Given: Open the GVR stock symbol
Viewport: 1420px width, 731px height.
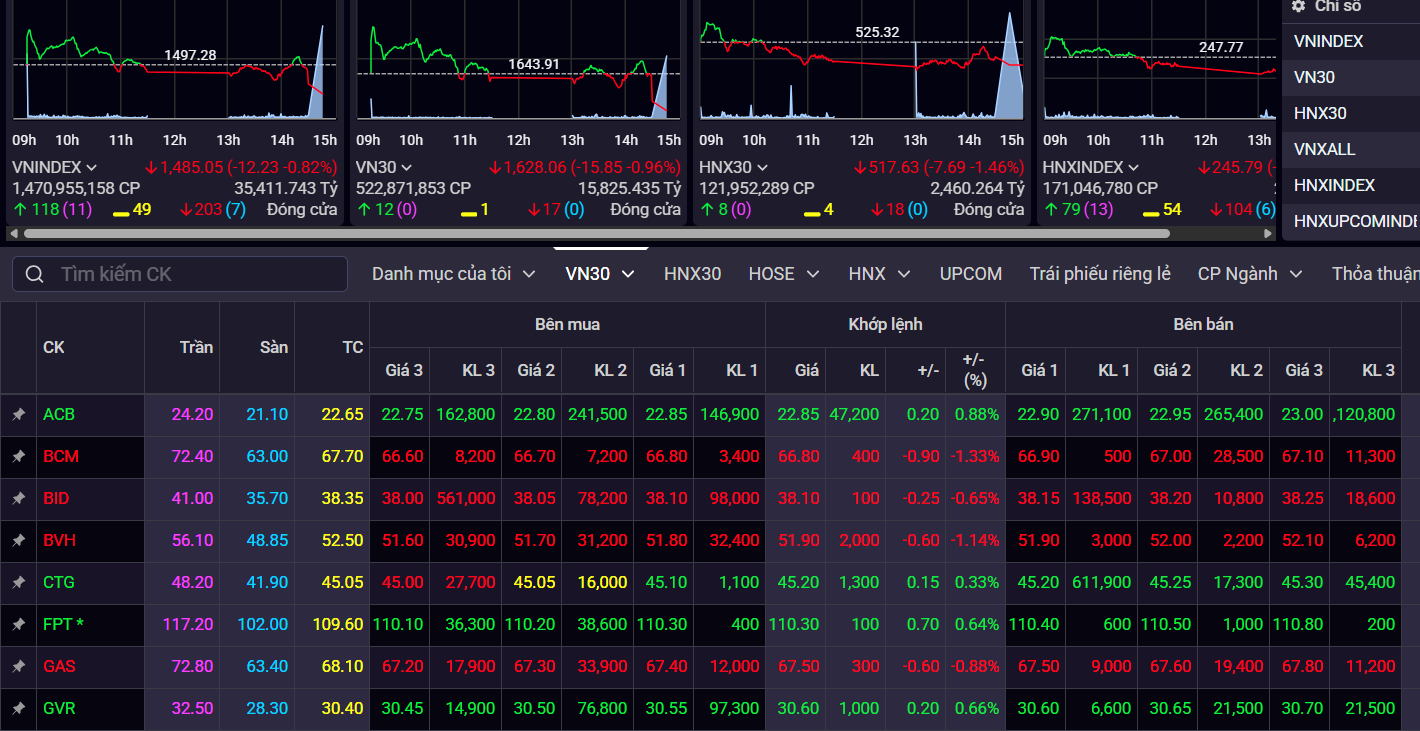Looking at the screenshot, I should pos(59,708).
